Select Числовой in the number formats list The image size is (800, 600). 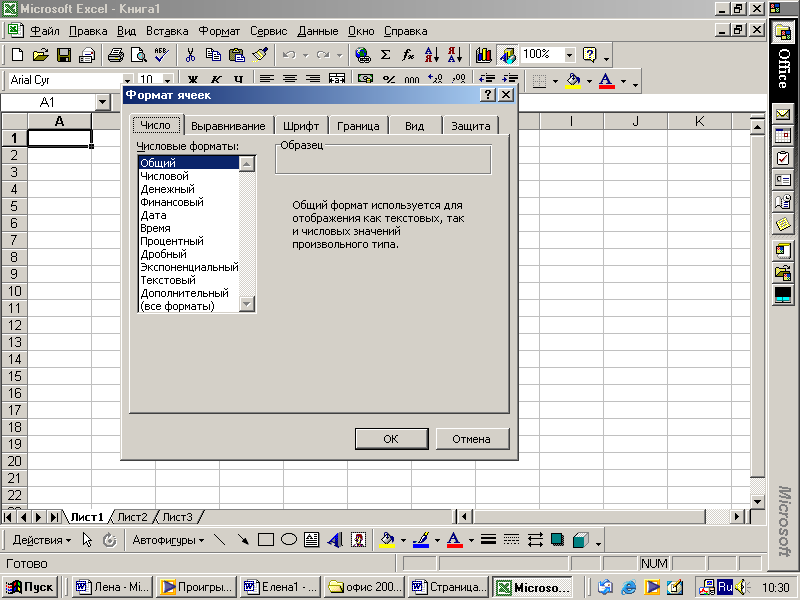[x=189, y=176]
